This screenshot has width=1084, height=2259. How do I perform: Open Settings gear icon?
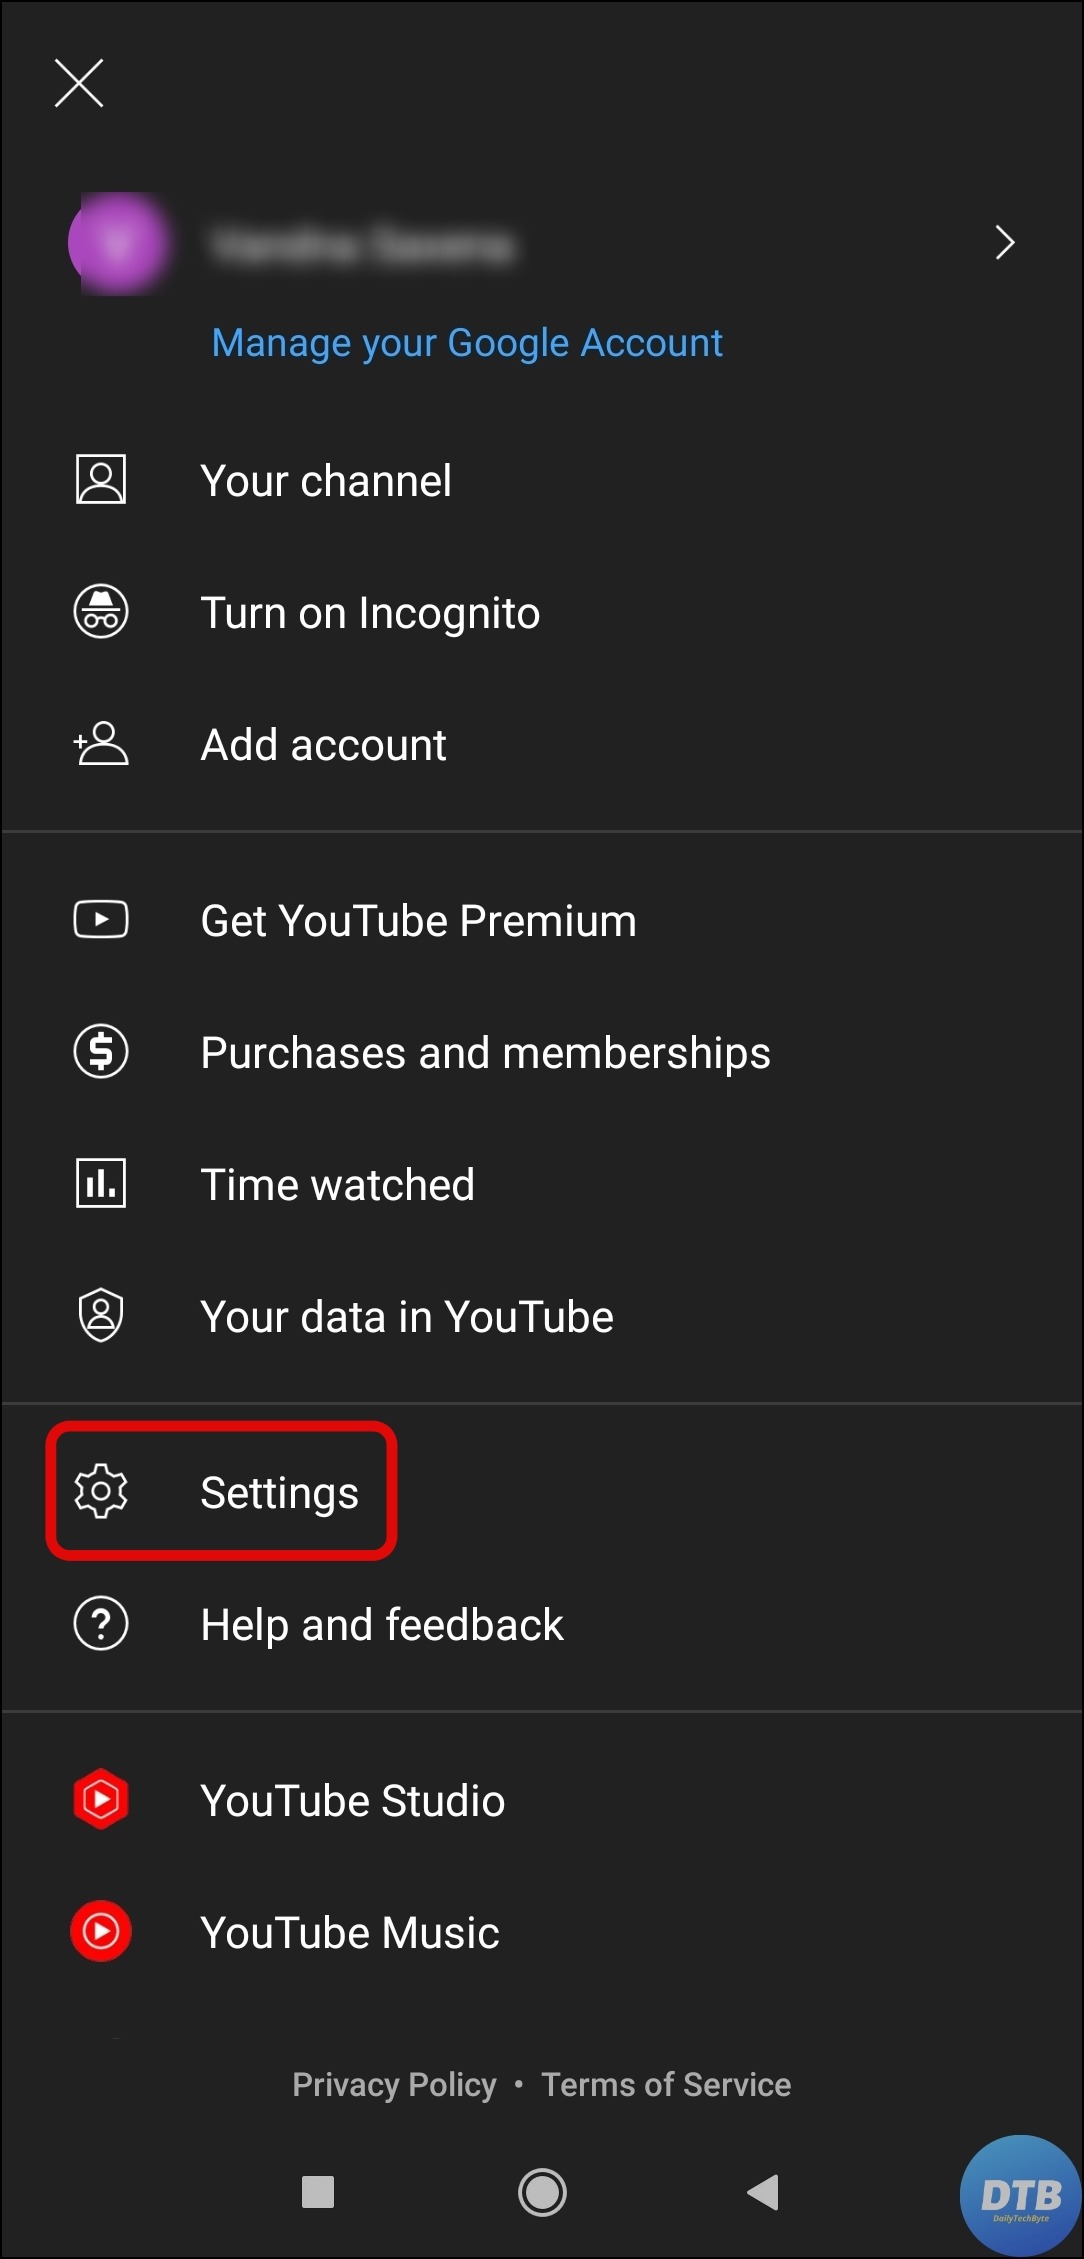(x=101, y=1492)
